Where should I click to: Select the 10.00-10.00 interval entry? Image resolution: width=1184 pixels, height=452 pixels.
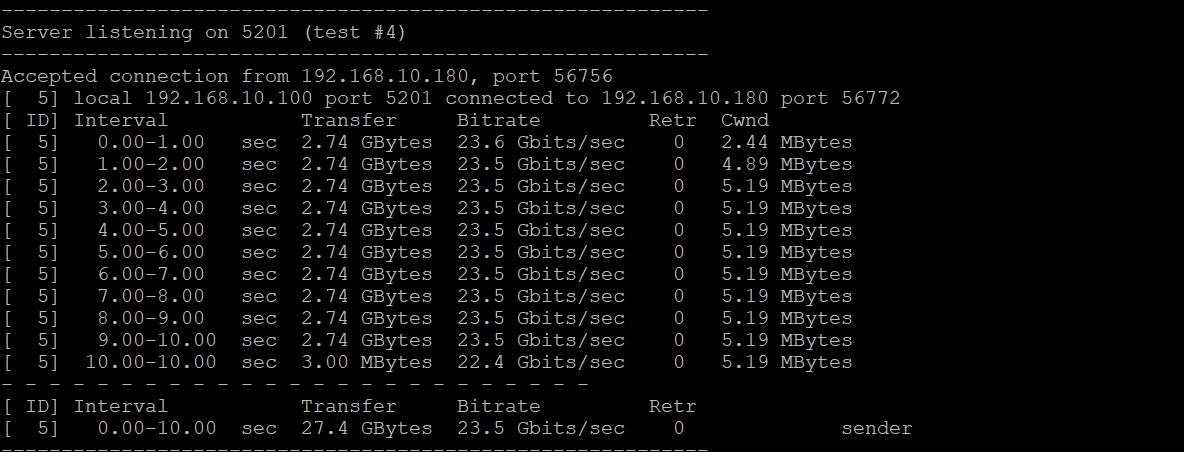pos(150,362)
